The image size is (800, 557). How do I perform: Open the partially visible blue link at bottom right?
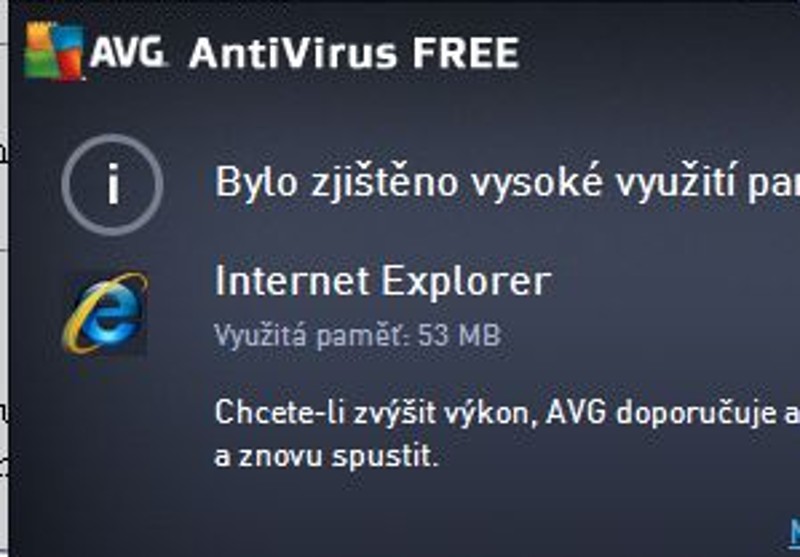pyautogui.click(x=795, y=532)
